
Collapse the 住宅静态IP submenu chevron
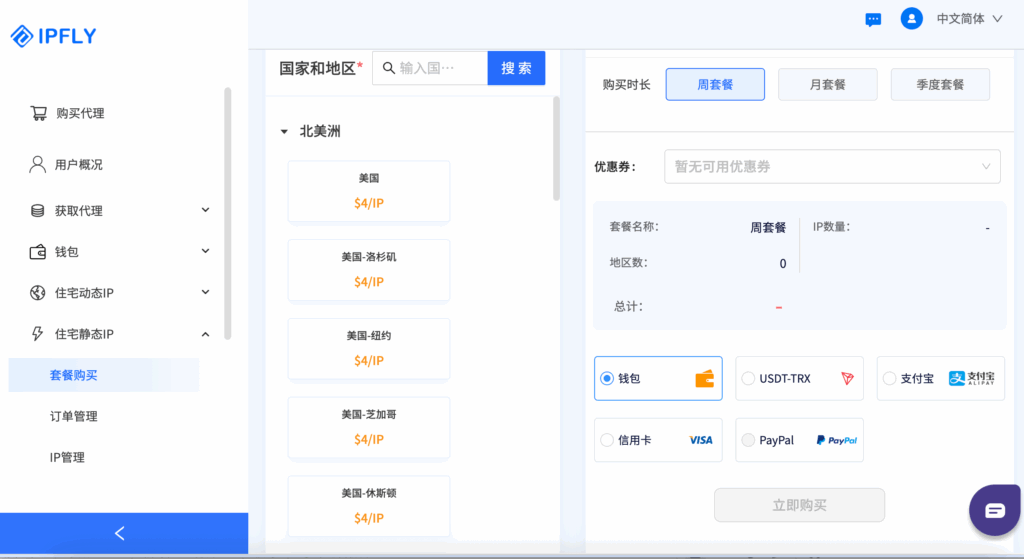coord(205,334)
